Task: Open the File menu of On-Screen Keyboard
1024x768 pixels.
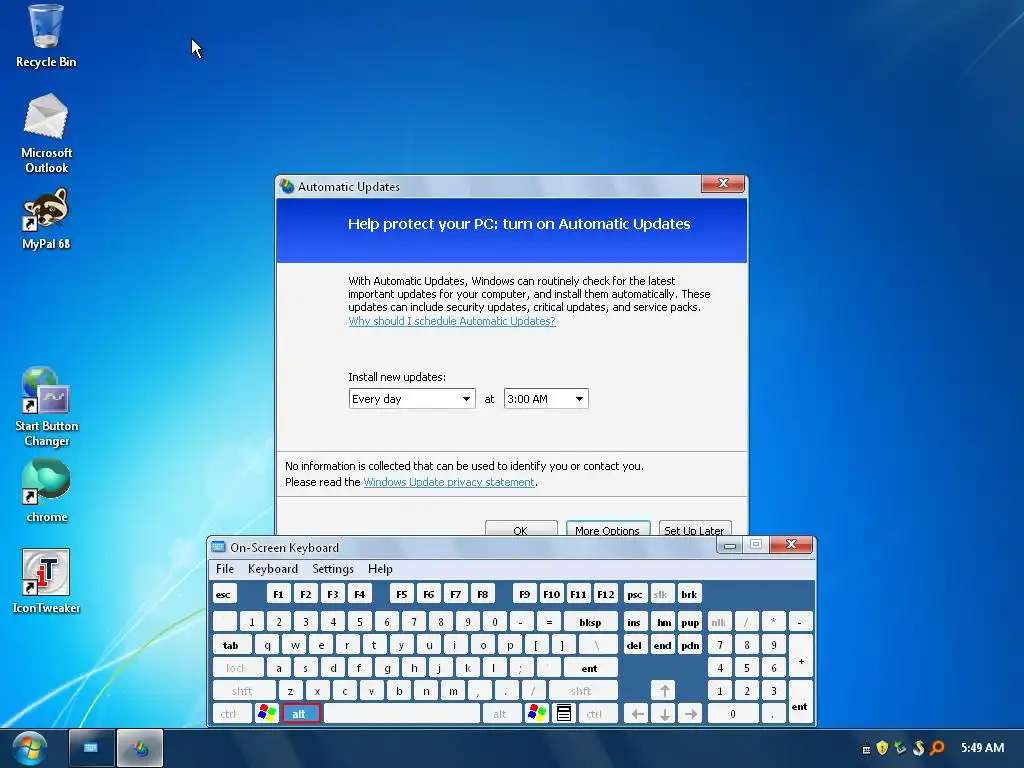Action: tap(225, 569)
